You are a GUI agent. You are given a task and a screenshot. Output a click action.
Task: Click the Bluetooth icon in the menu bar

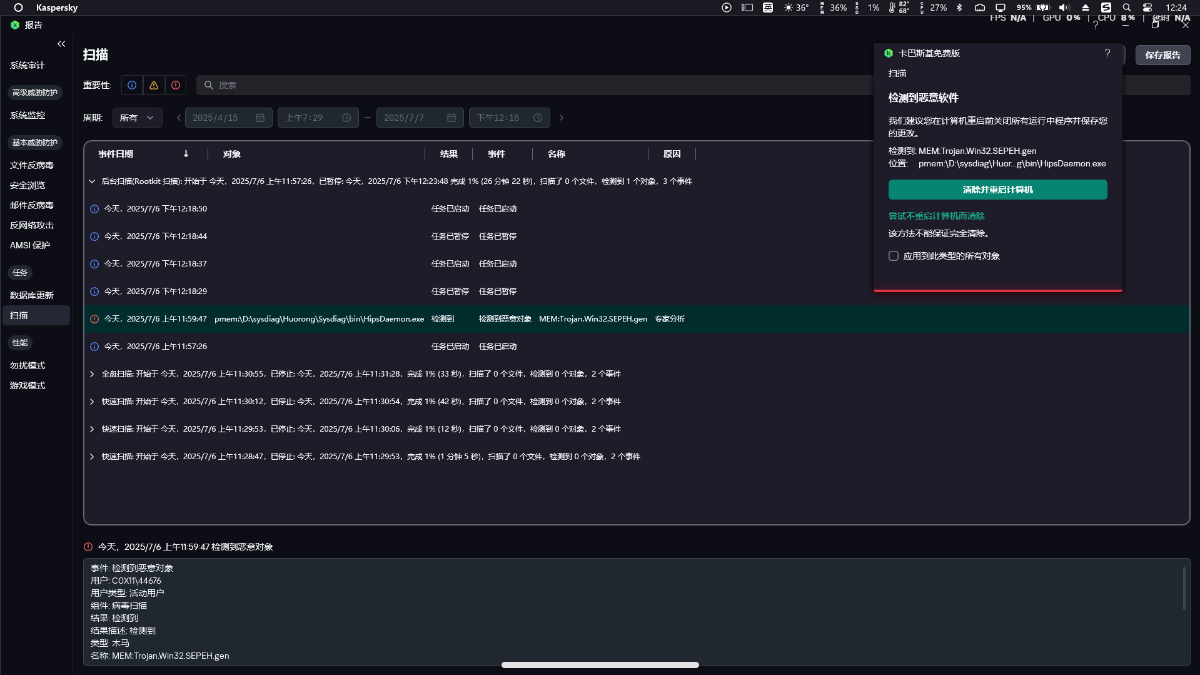[x=959, y=7]
